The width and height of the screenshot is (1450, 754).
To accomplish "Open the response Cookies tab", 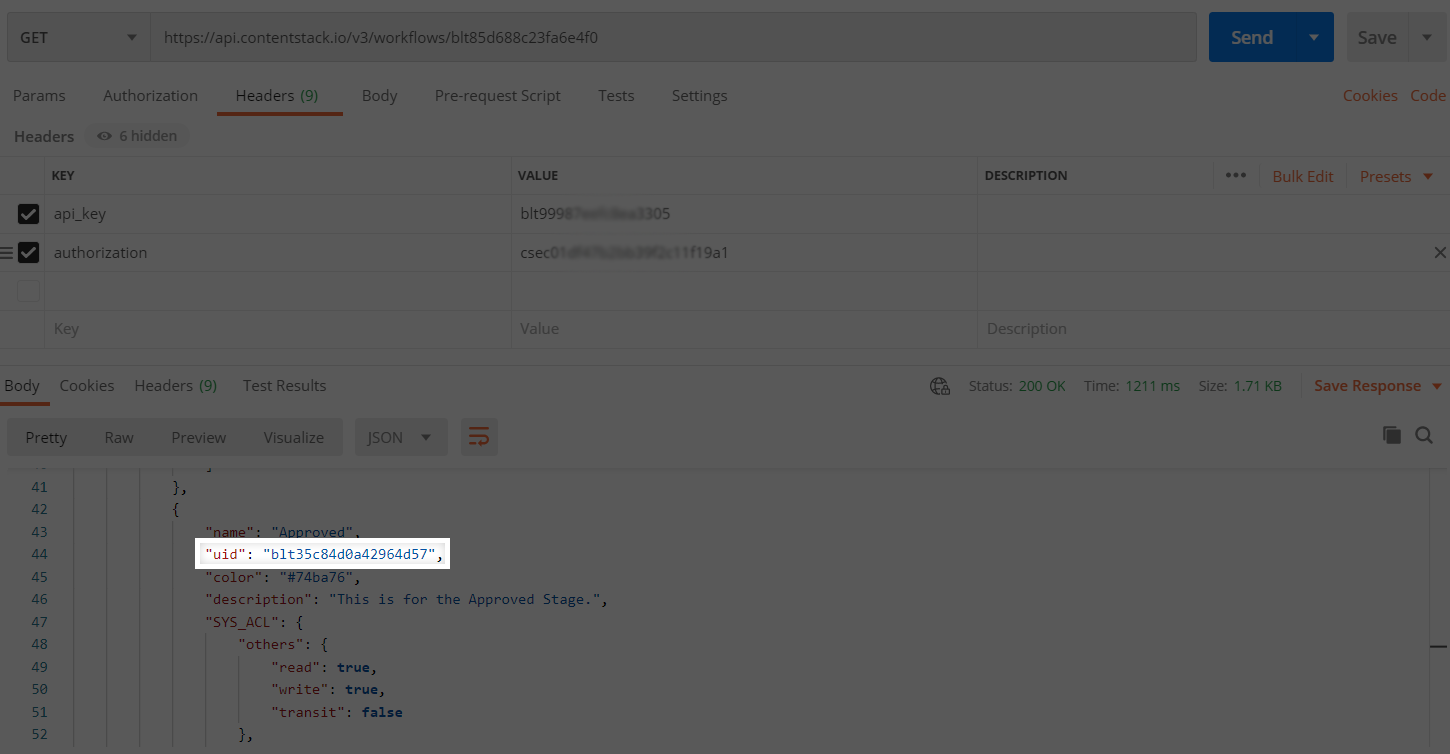I will pos(87,386).
